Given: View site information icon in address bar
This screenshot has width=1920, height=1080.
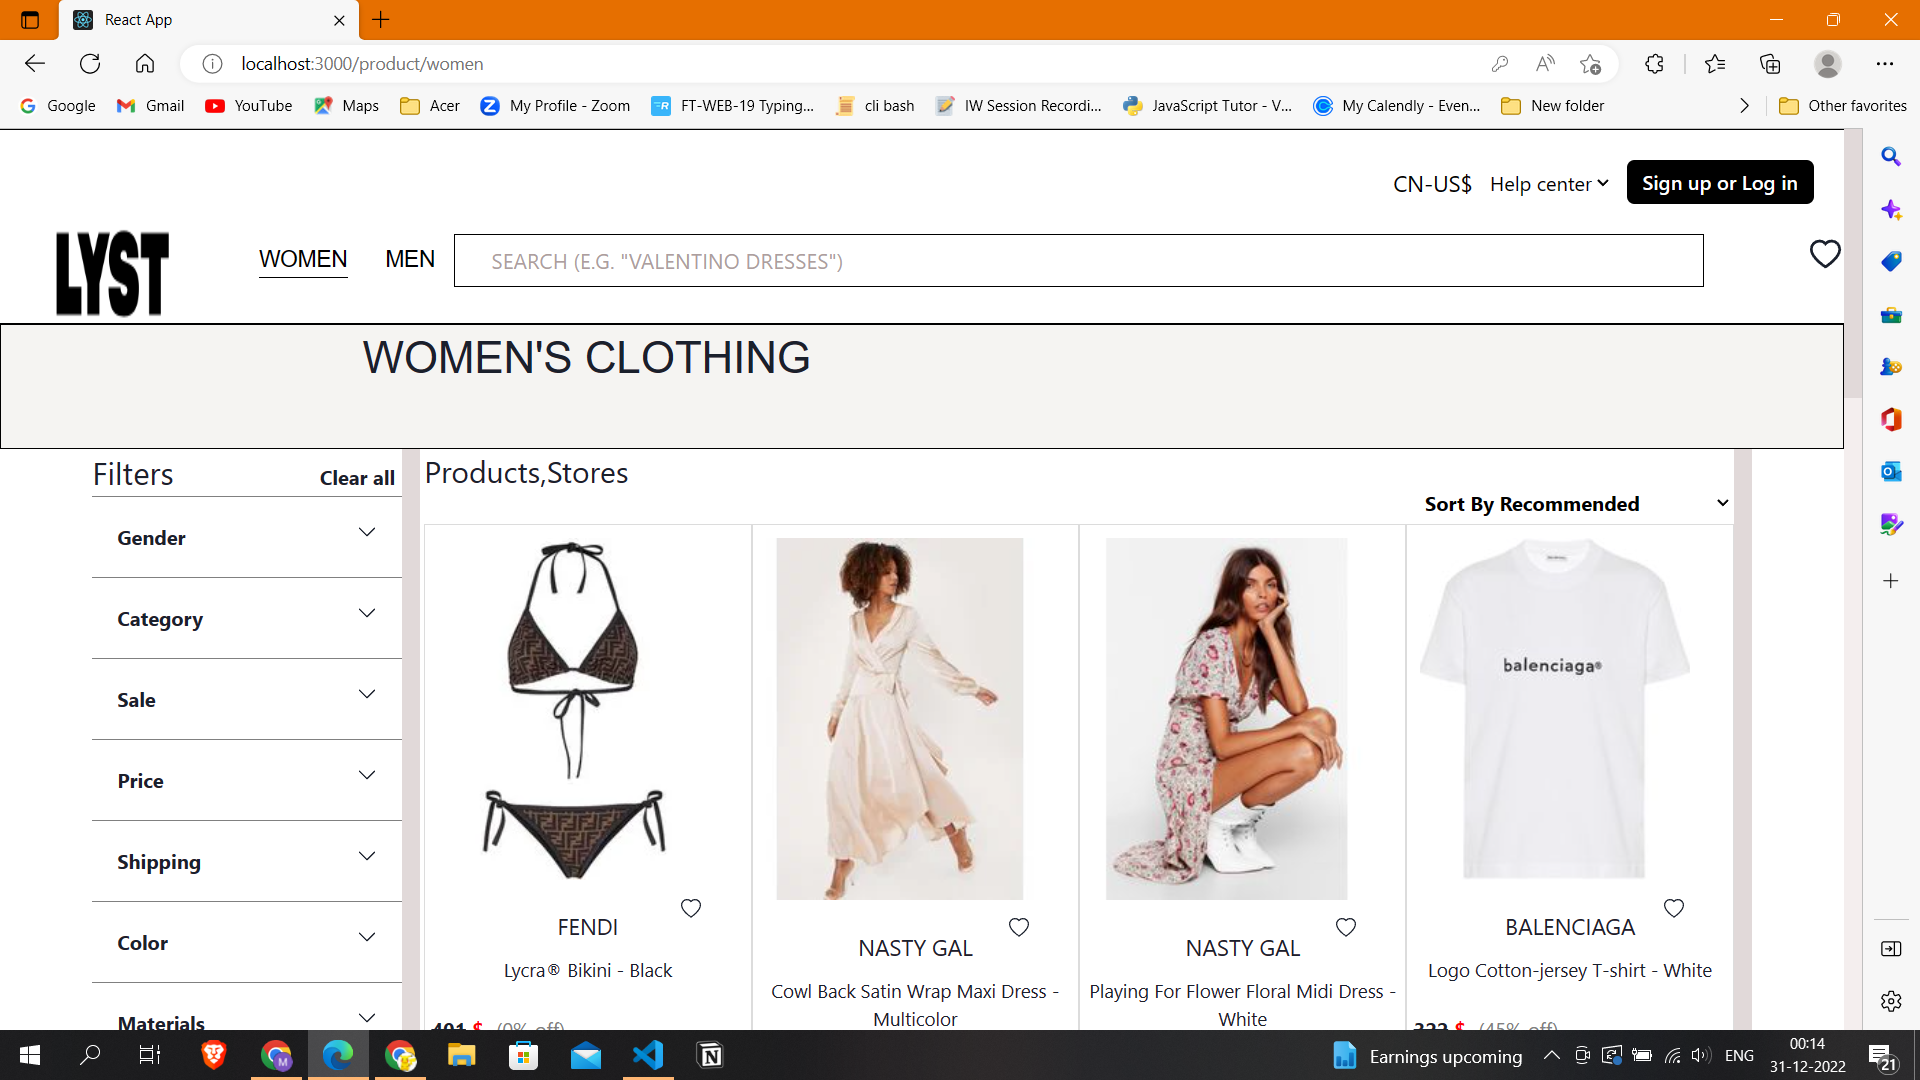Looking at the screenshot, I should point(212,64).
